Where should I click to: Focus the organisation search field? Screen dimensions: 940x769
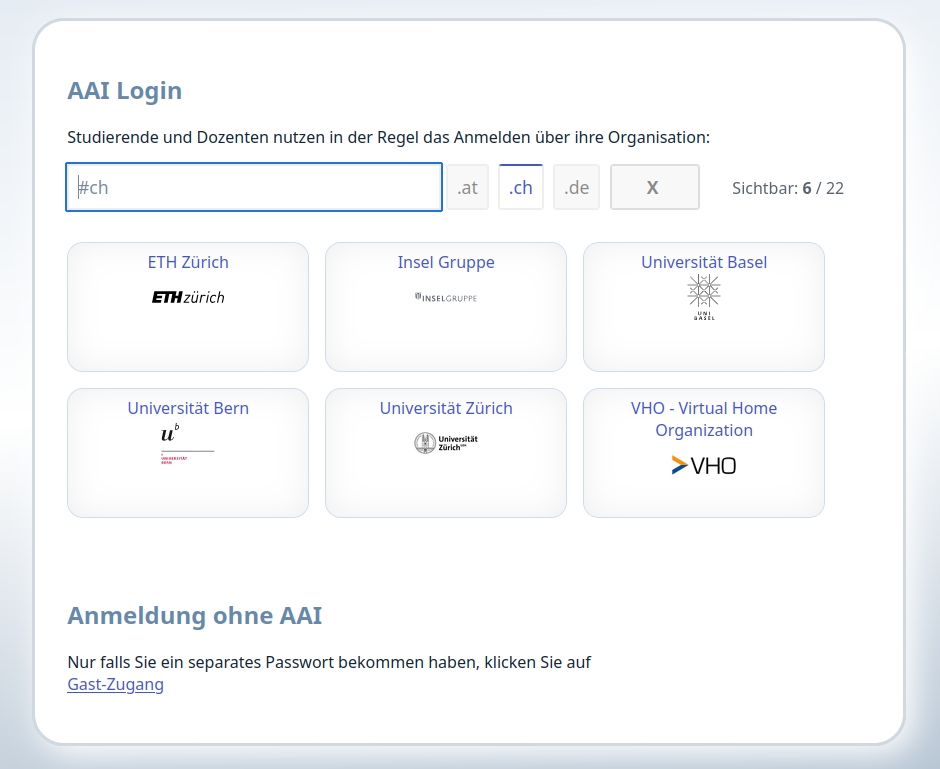click(254, 187)
